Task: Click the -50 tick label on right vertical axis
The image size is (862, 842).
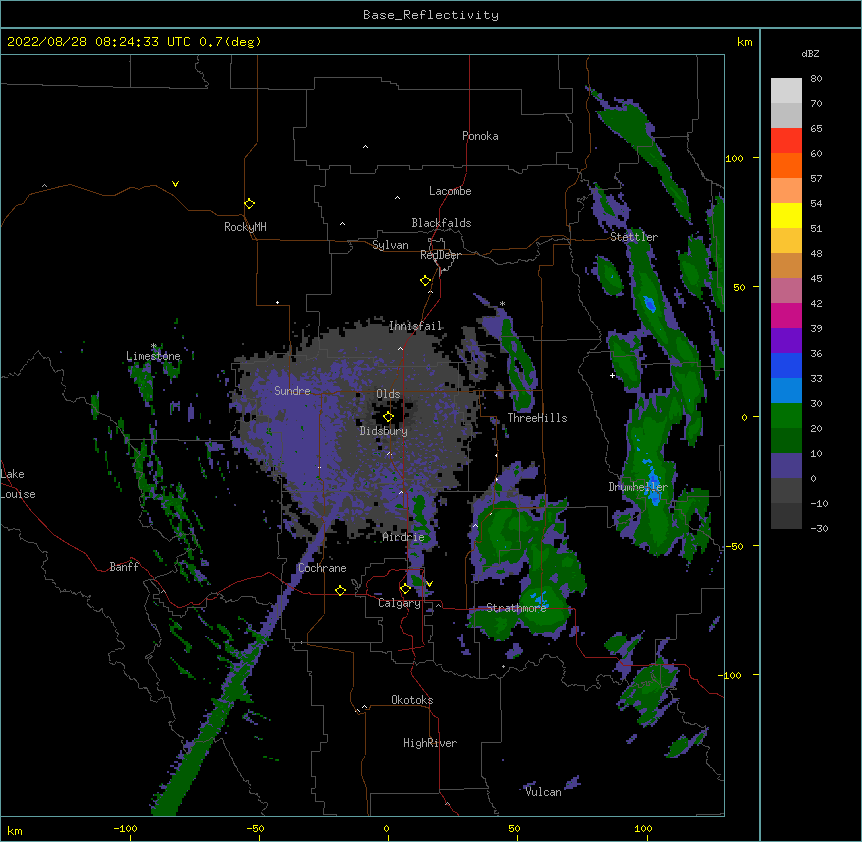Action: coord(734,546)
